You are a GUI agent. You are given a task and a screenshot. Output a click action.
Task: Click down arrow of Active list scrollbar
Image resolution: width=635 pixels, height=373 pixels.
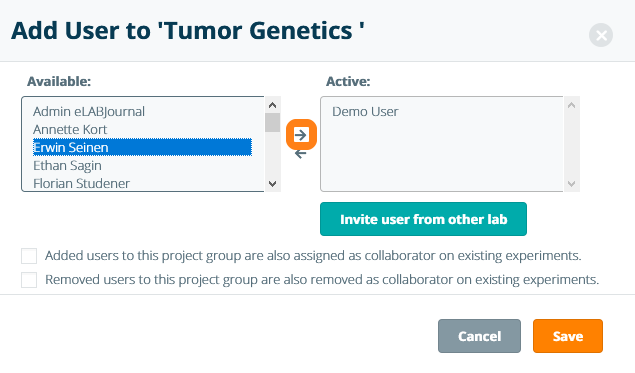571,183
